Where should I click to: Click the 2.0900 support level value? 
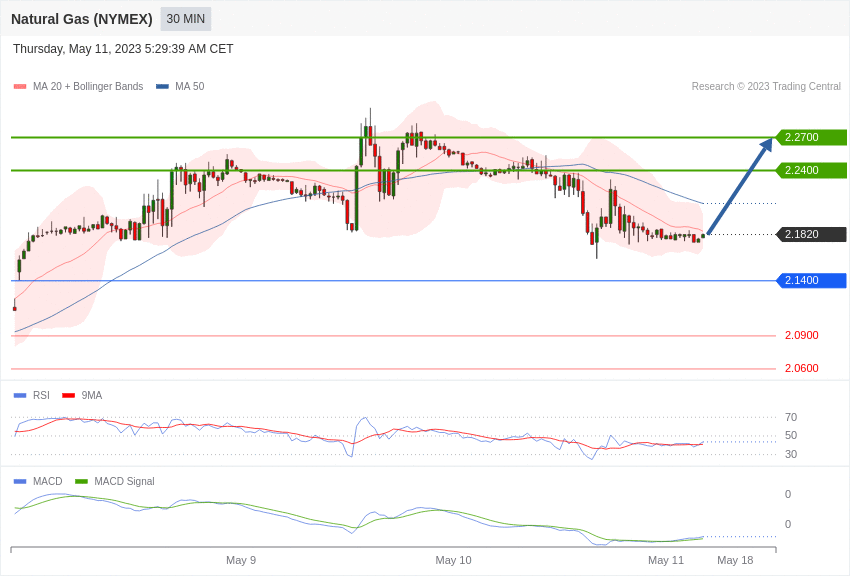(802, 335)
